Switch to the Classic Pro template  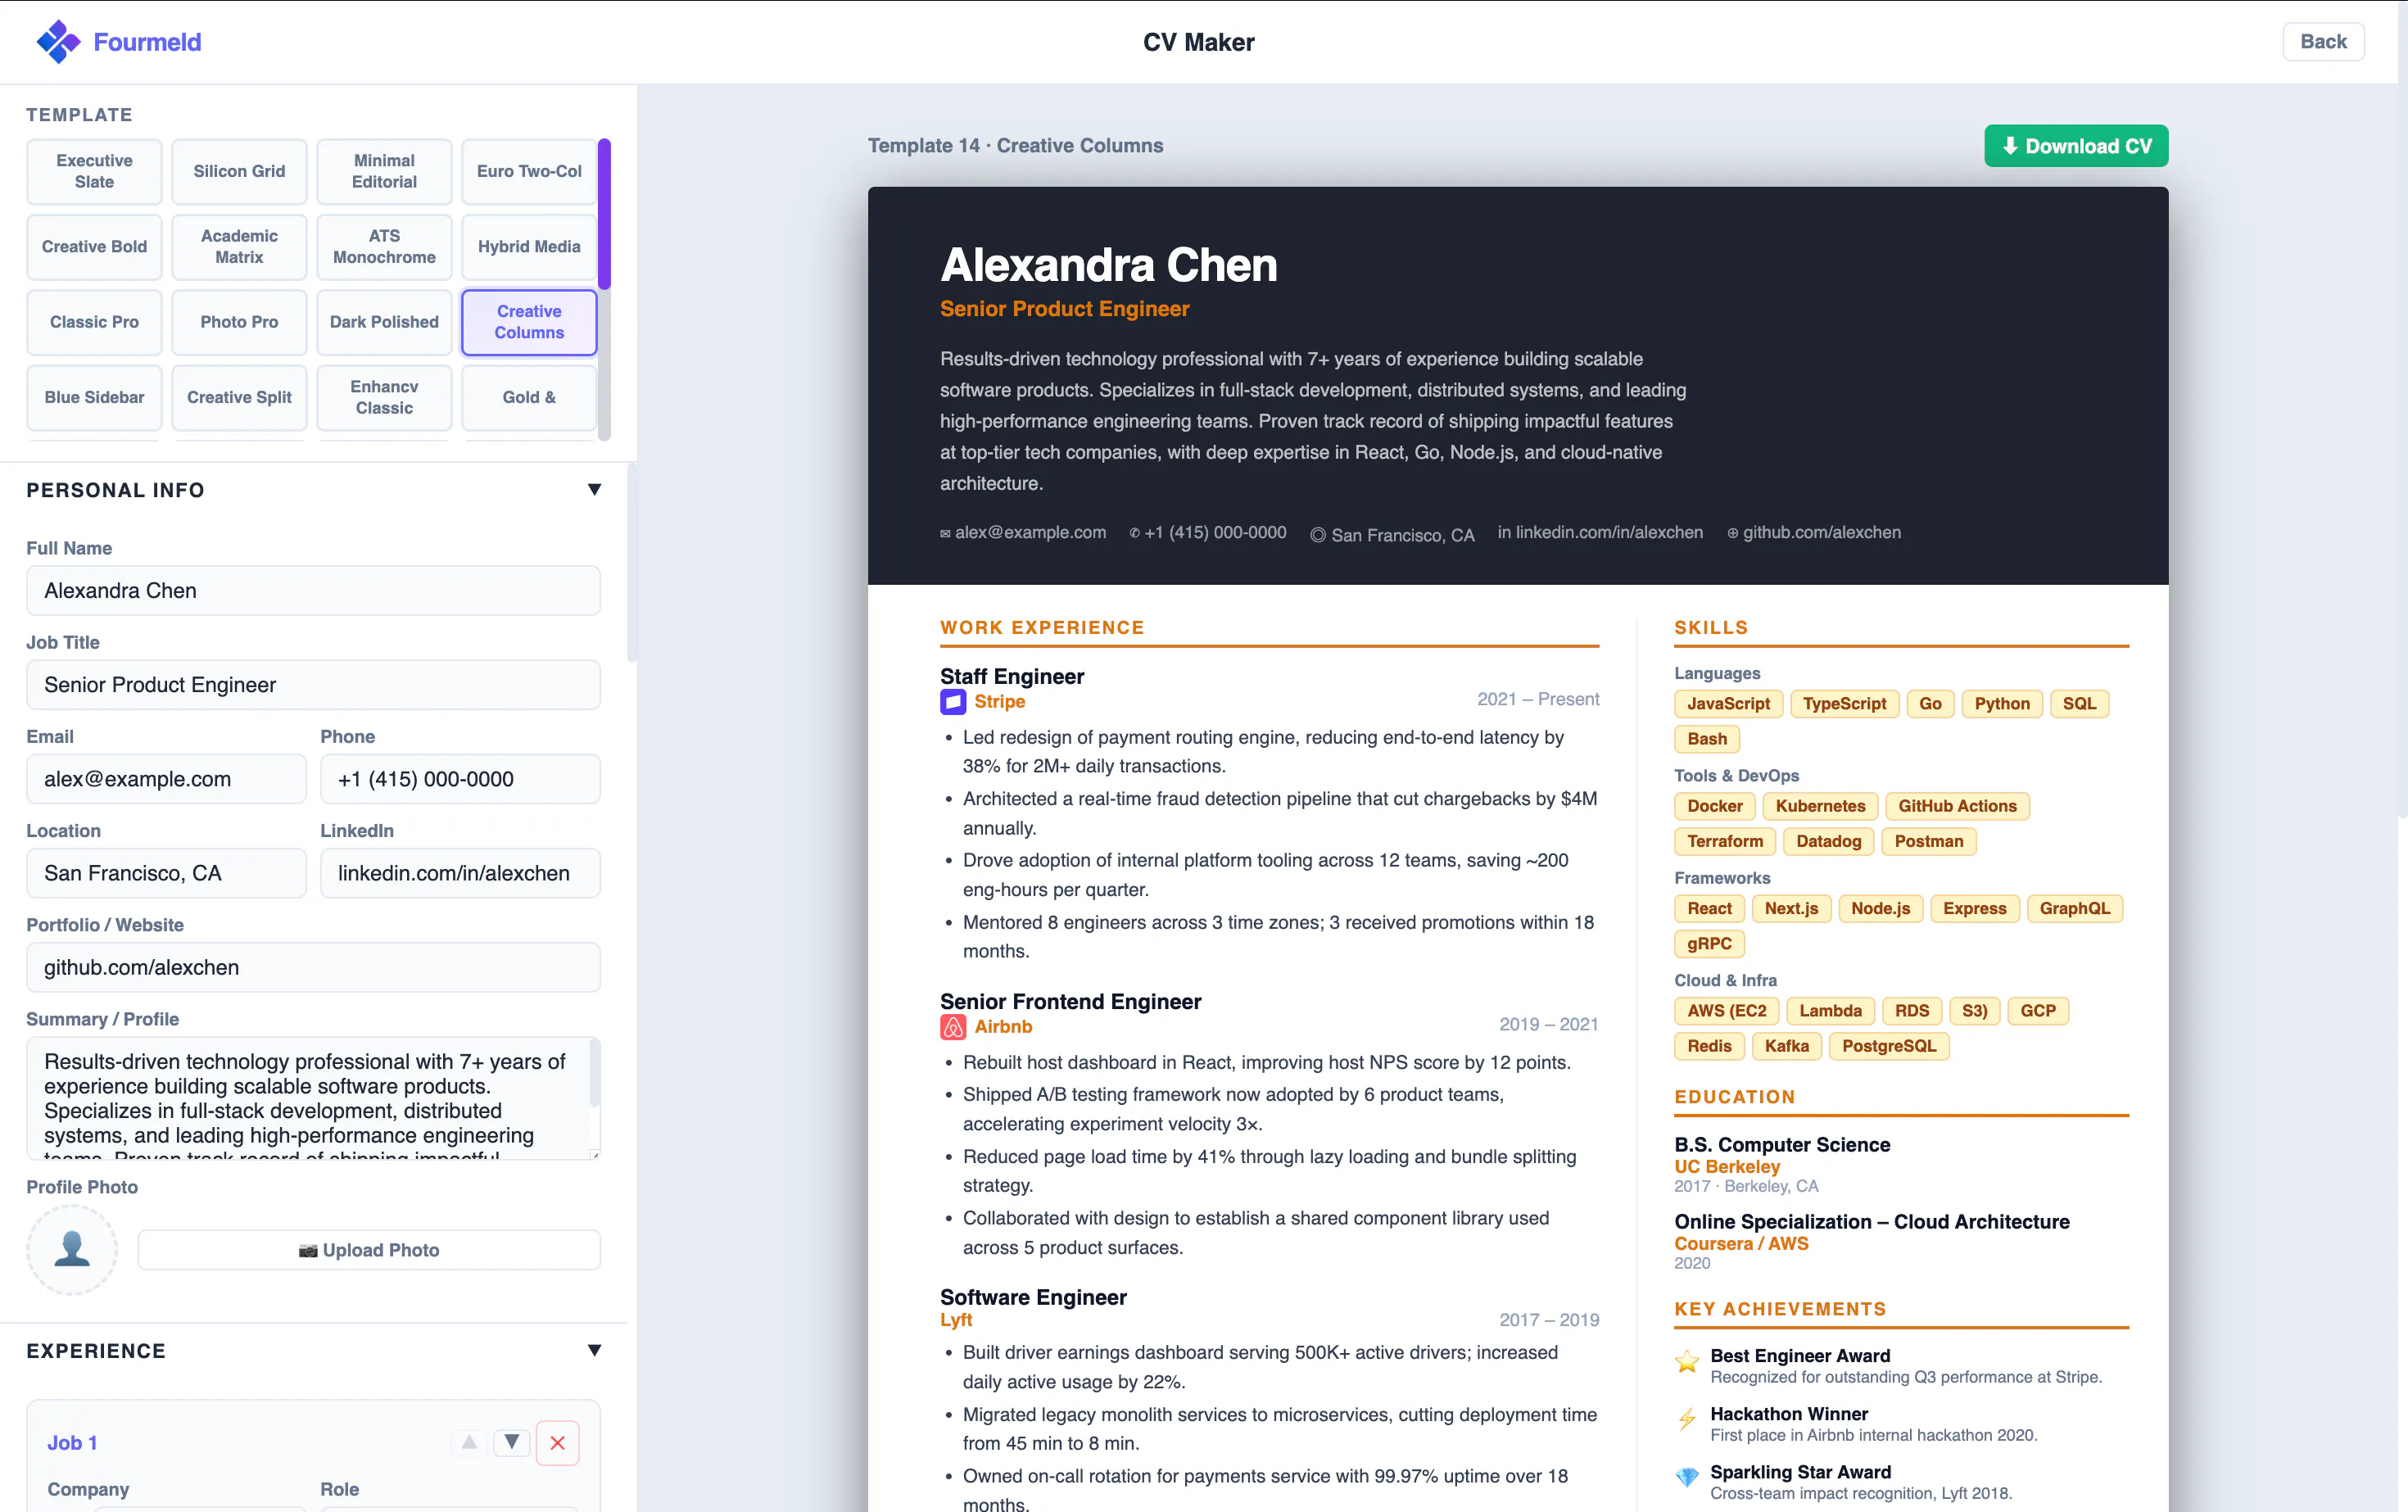click(94, 322)
